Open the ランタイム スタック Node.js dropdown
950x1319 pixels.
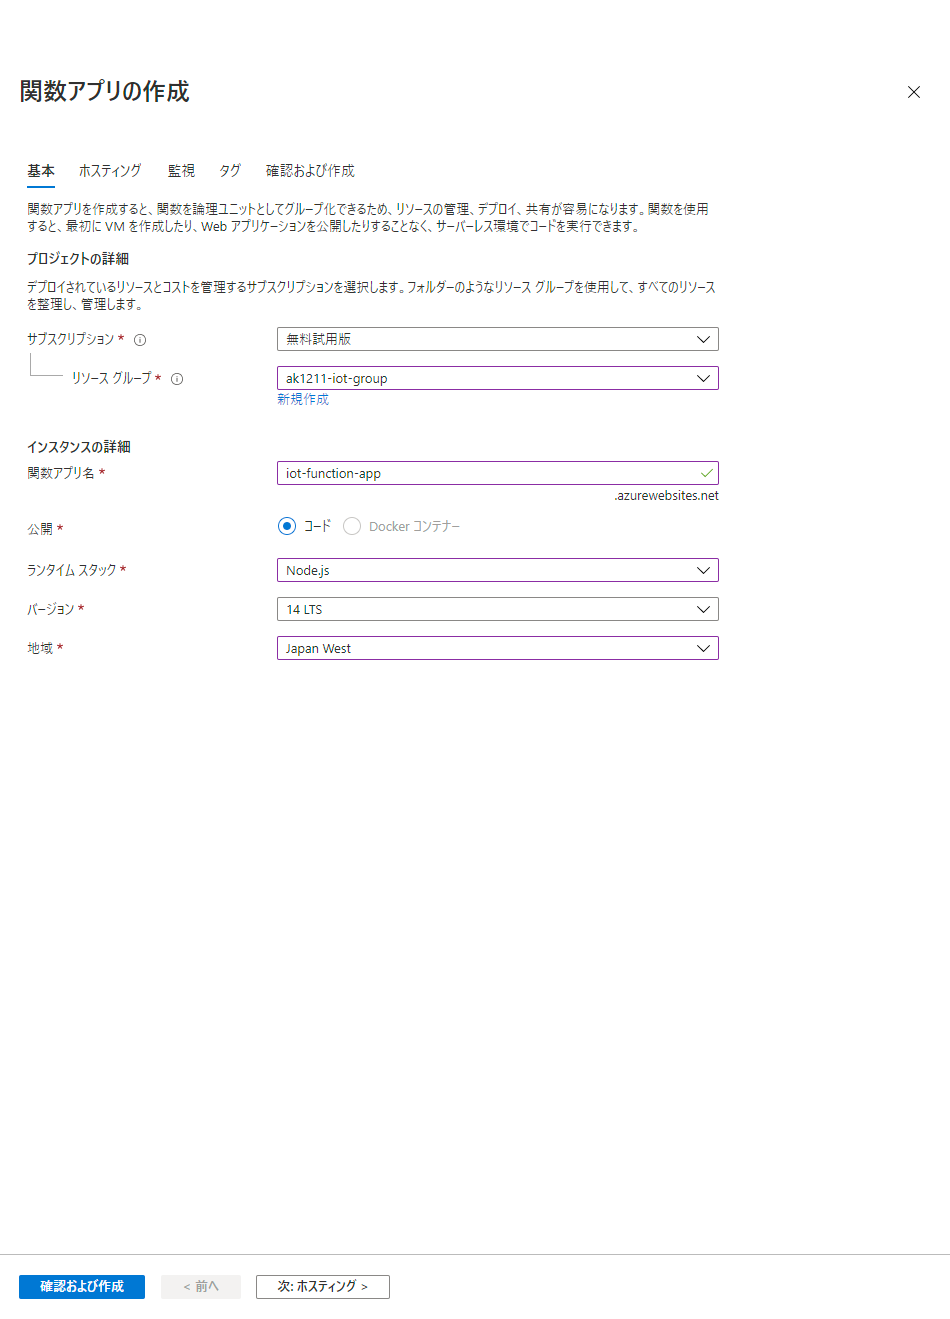pyautogui.click(x=497, y=570)
